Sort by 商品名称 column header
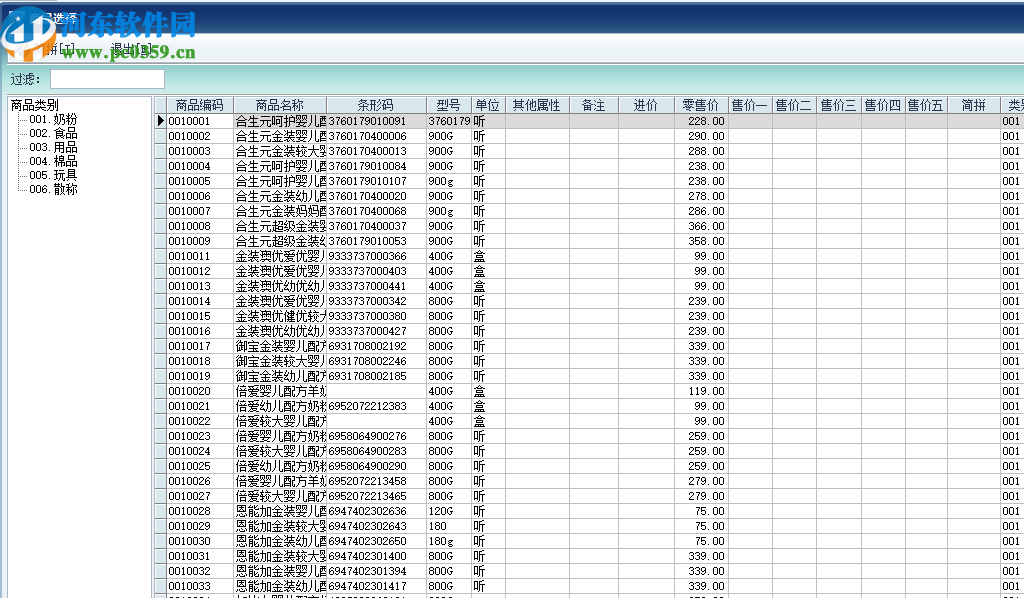The image size is (1024, 598). coord(280,105)
